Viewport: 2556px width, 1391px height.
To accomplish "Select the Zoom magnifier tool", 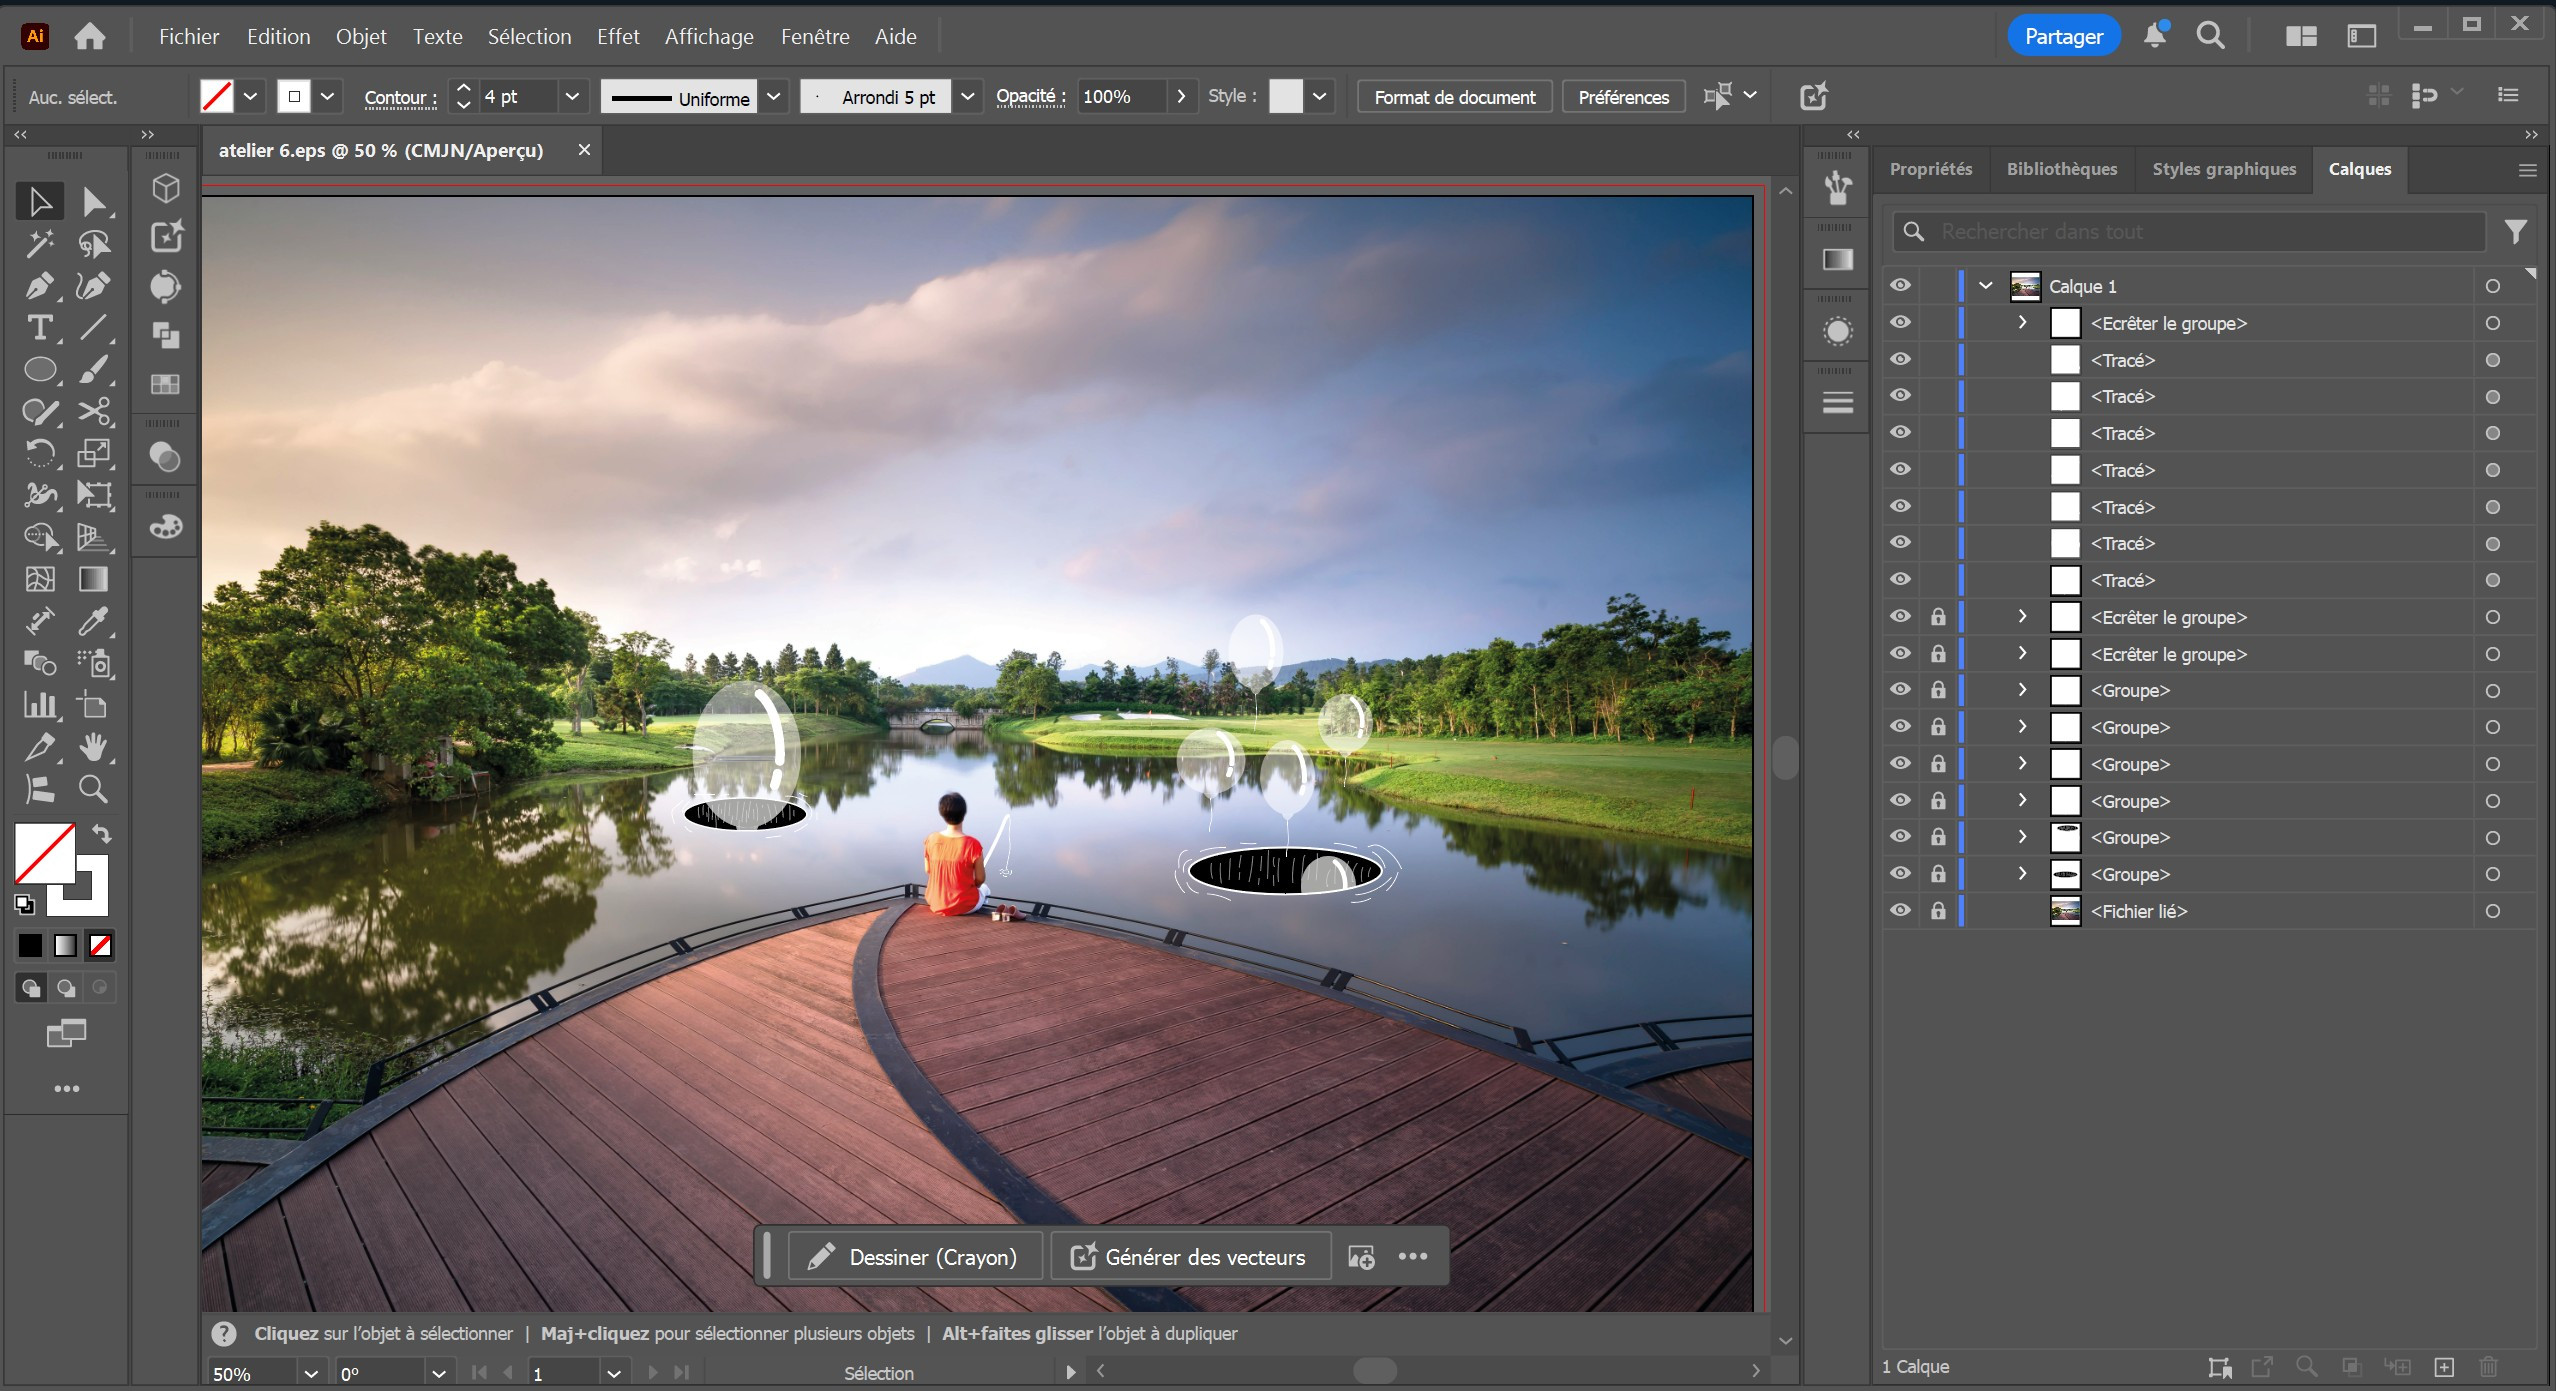I will pos(93,790).
